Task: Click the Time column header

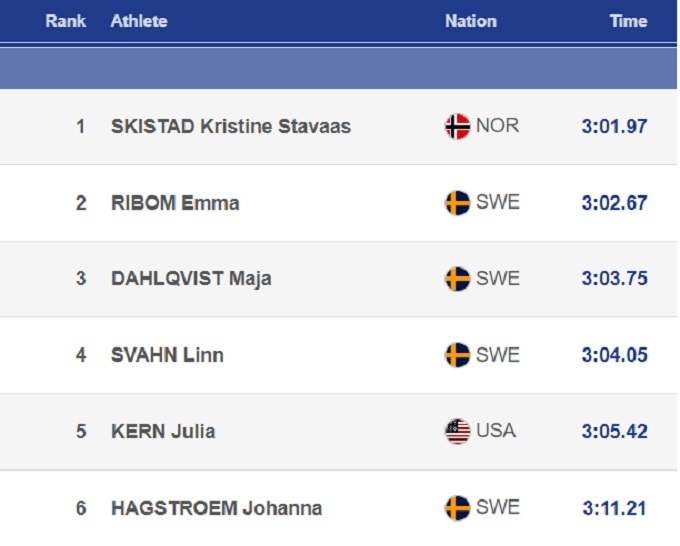Action: tap(628, 21)
